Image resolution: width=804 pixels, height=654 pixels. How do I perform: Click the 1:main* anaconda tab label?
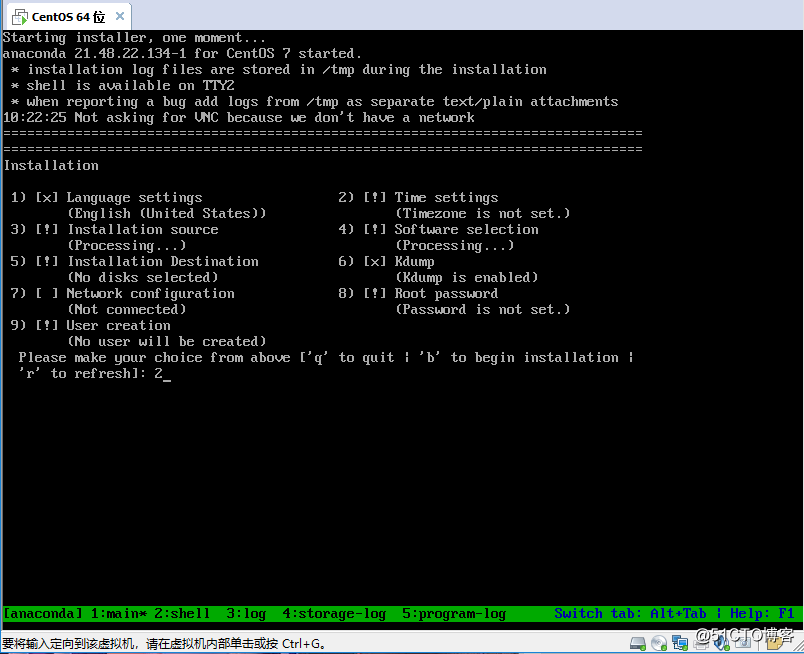[118, 613]
